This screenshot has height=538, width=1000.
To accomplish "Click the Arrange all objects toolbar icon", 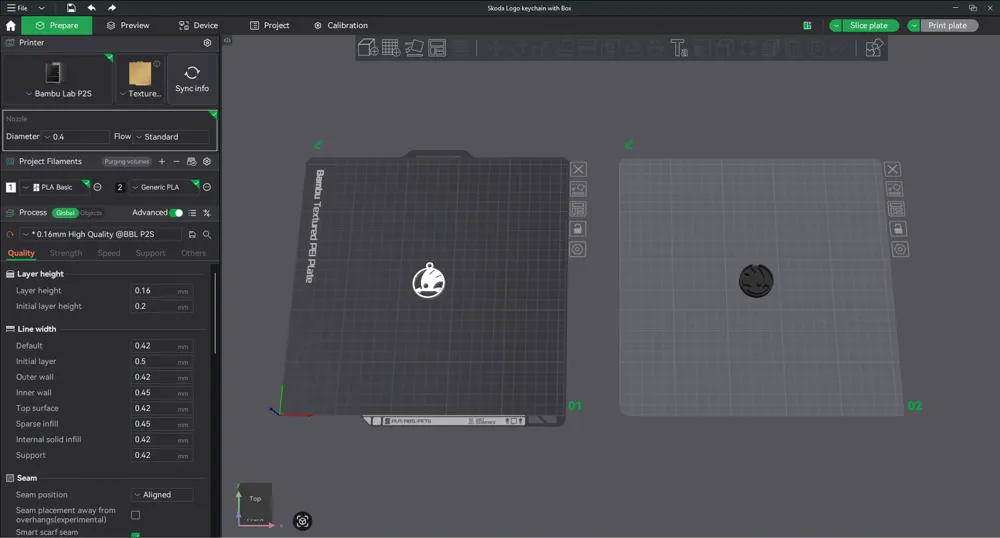I will point(437,48).
